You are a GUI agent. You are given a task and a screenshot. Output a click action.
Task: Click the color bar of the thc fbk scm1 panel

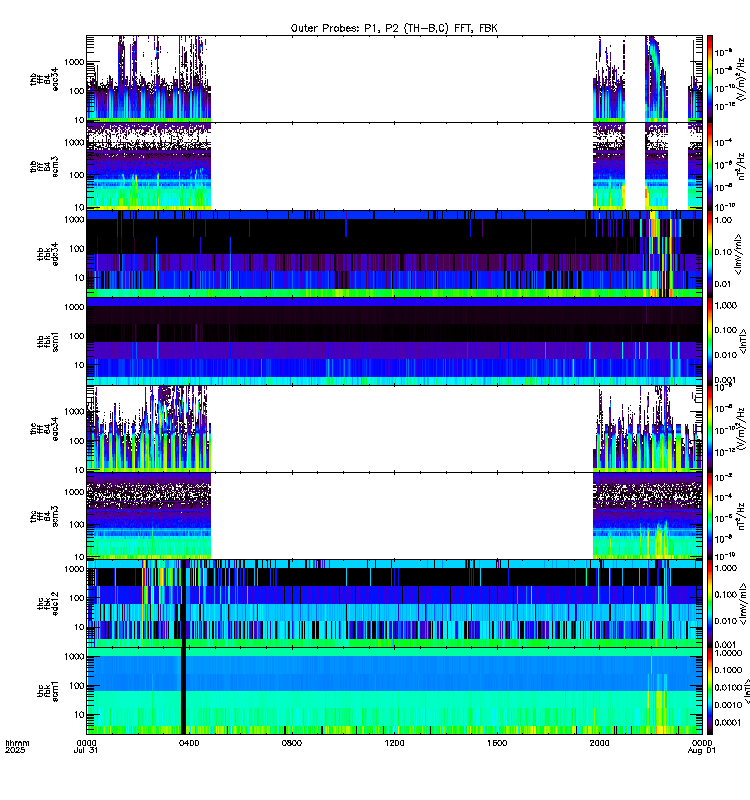(x=710, y=691)
